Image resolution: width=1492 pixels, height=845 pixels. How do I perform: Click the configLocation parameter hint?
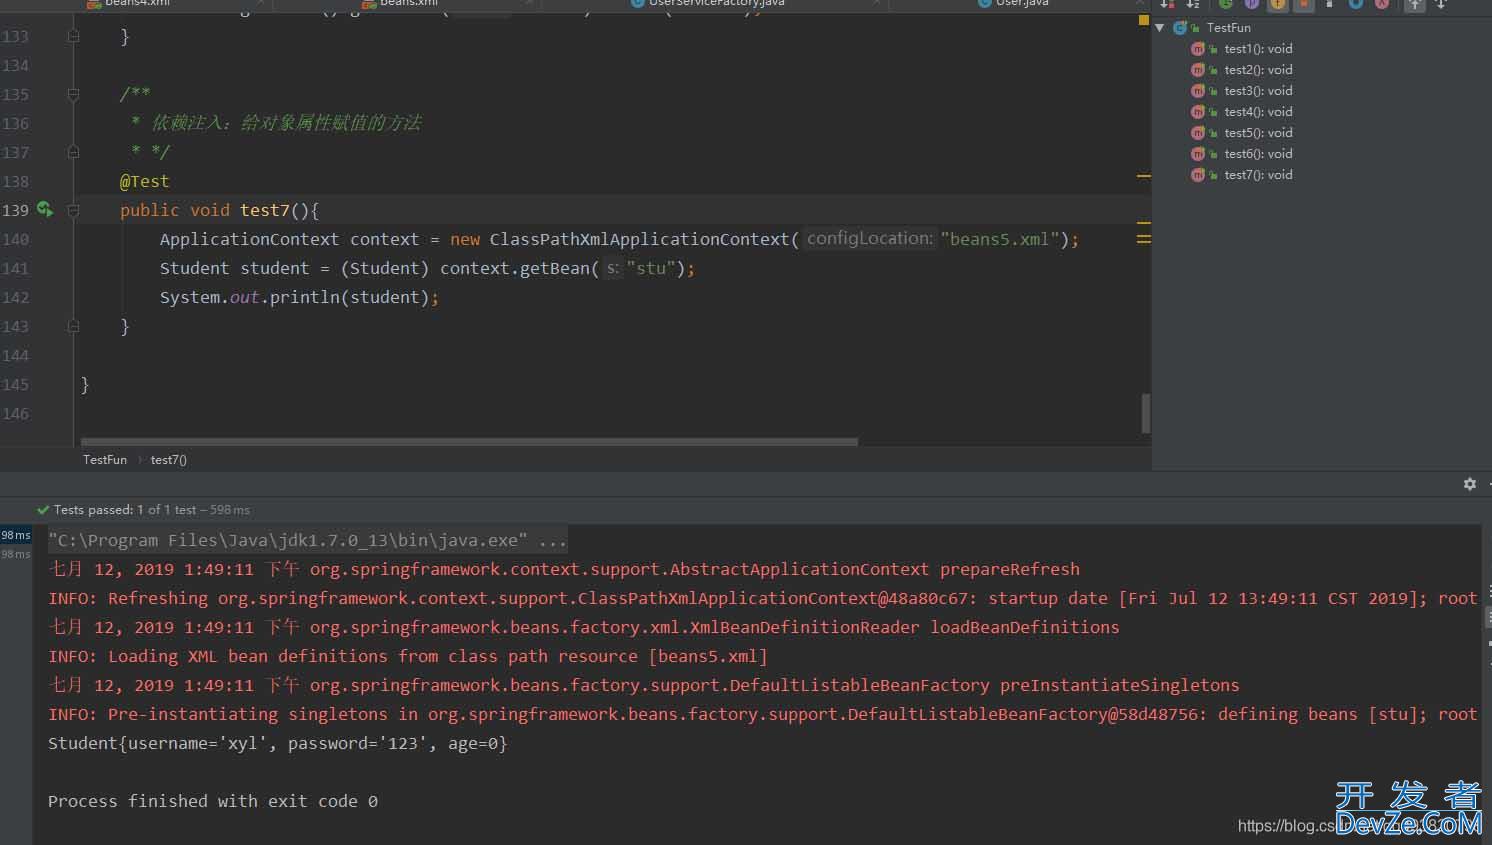tap(870, 239)
